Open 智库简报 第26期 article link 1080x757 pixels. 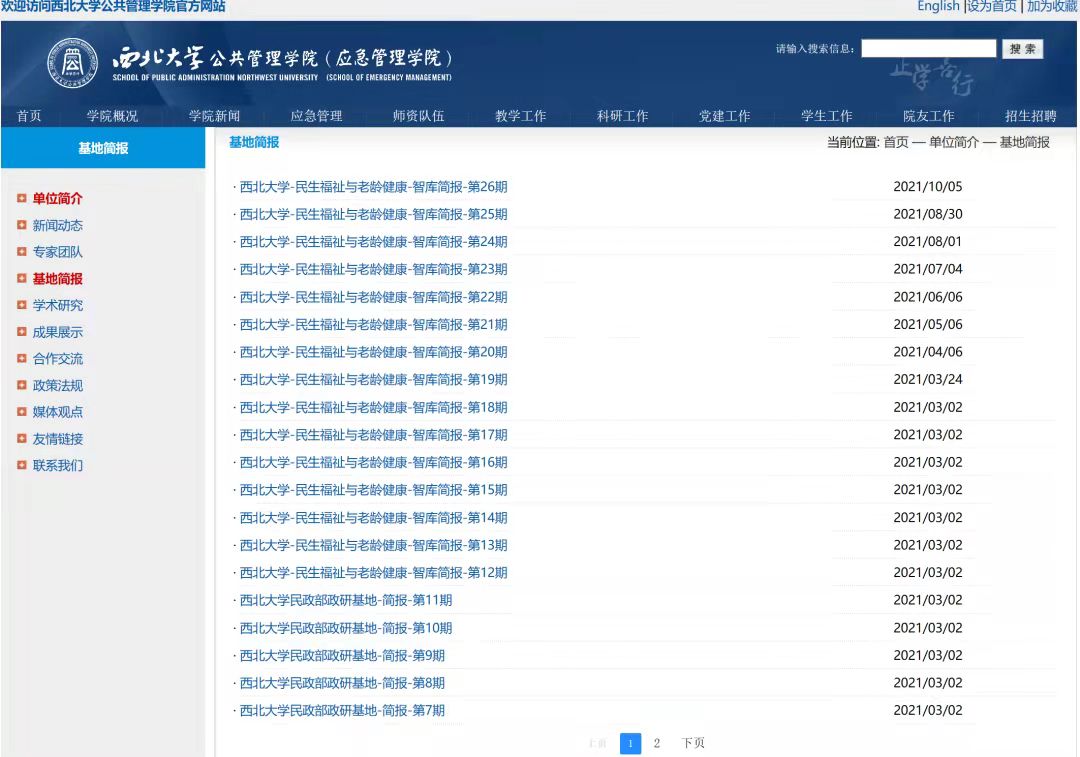373,187
